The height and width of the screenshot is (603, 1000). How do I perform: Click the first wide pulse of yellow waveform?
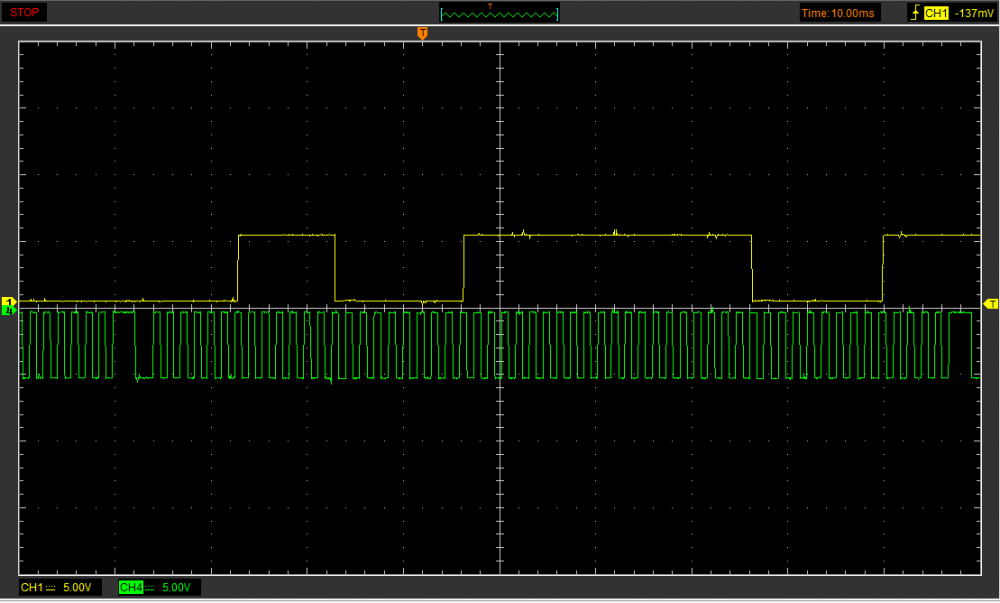286,235
